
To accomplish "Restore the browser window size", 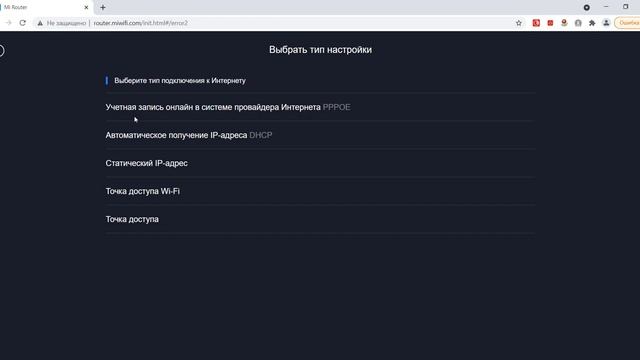I will (x=626, y=7).
